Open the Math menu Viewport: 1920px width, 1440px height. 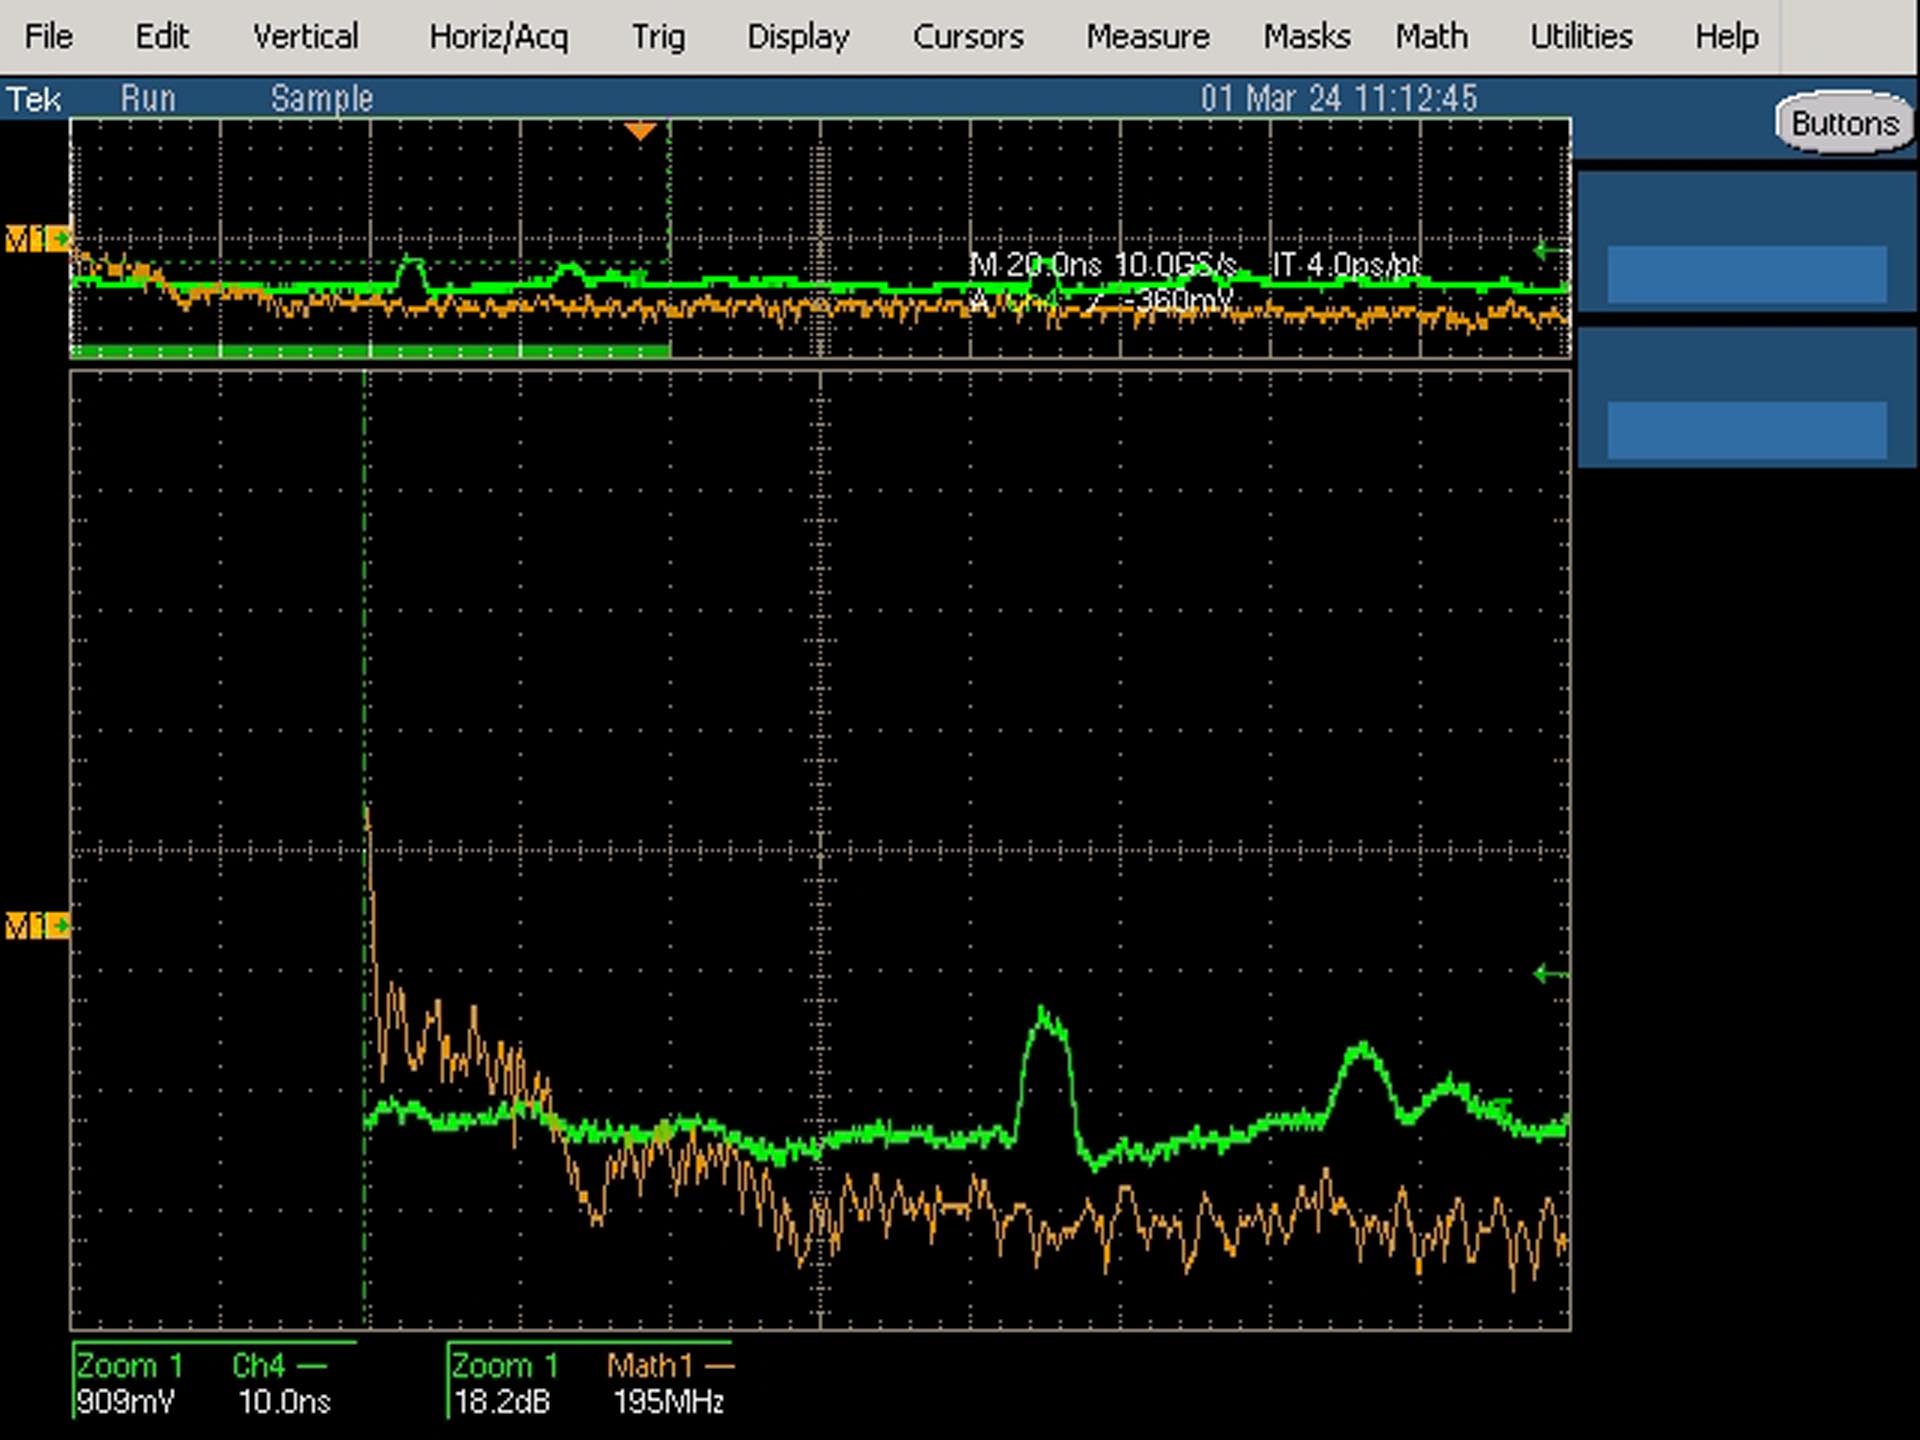[1432, 37]
